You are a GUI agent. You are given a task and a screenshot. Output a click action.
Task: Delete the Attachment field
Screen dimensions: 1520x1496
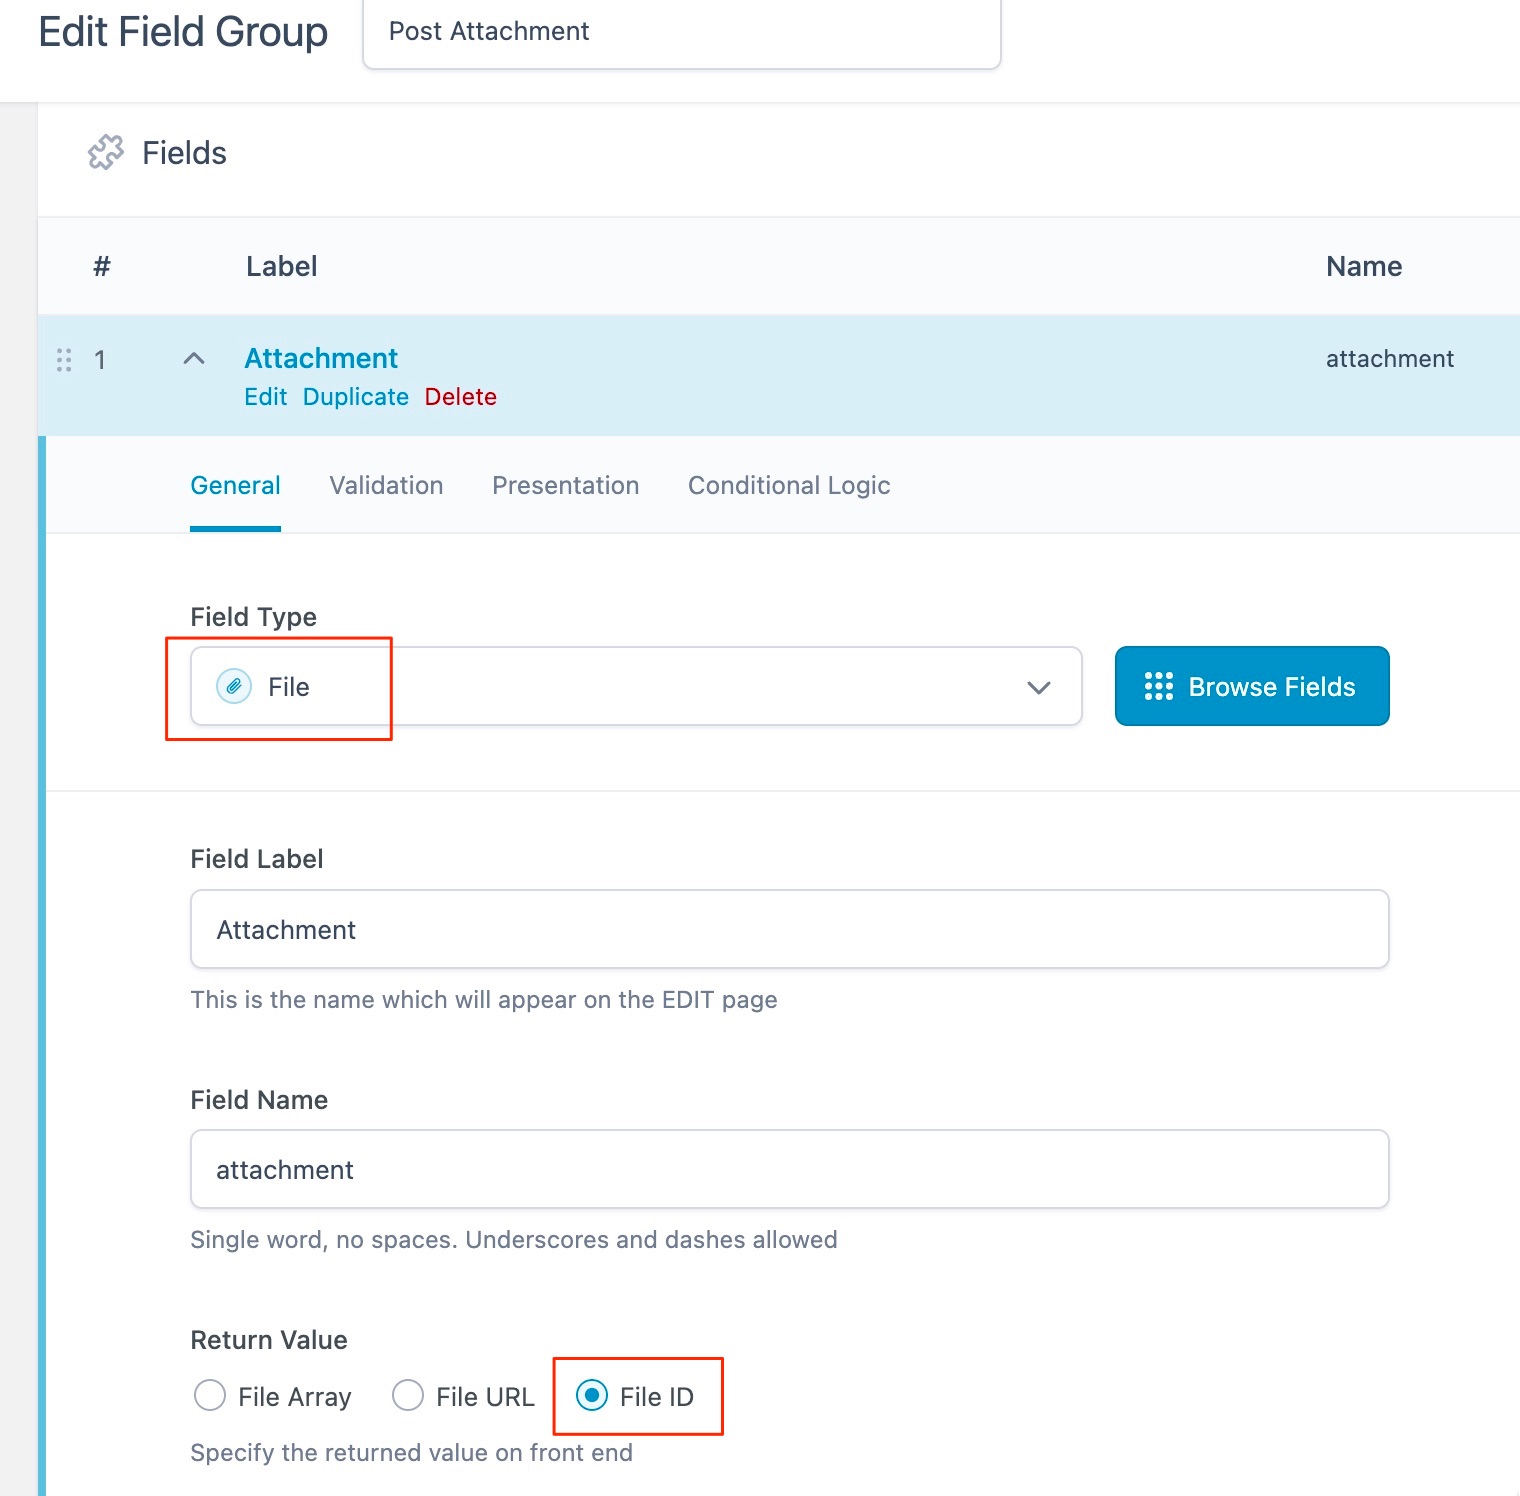pos(460,397)
